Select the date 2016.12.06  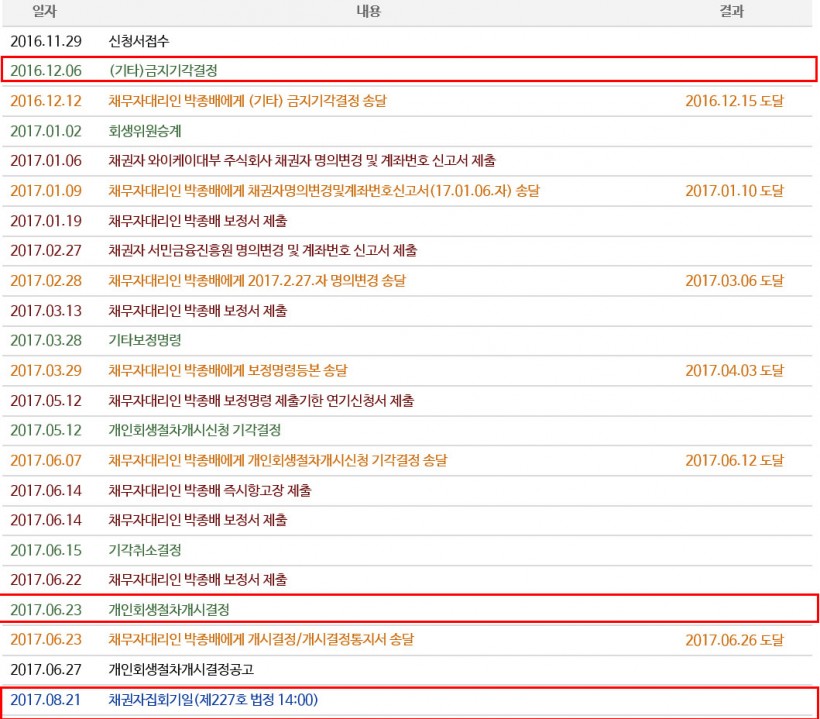(x=46, y=71)
